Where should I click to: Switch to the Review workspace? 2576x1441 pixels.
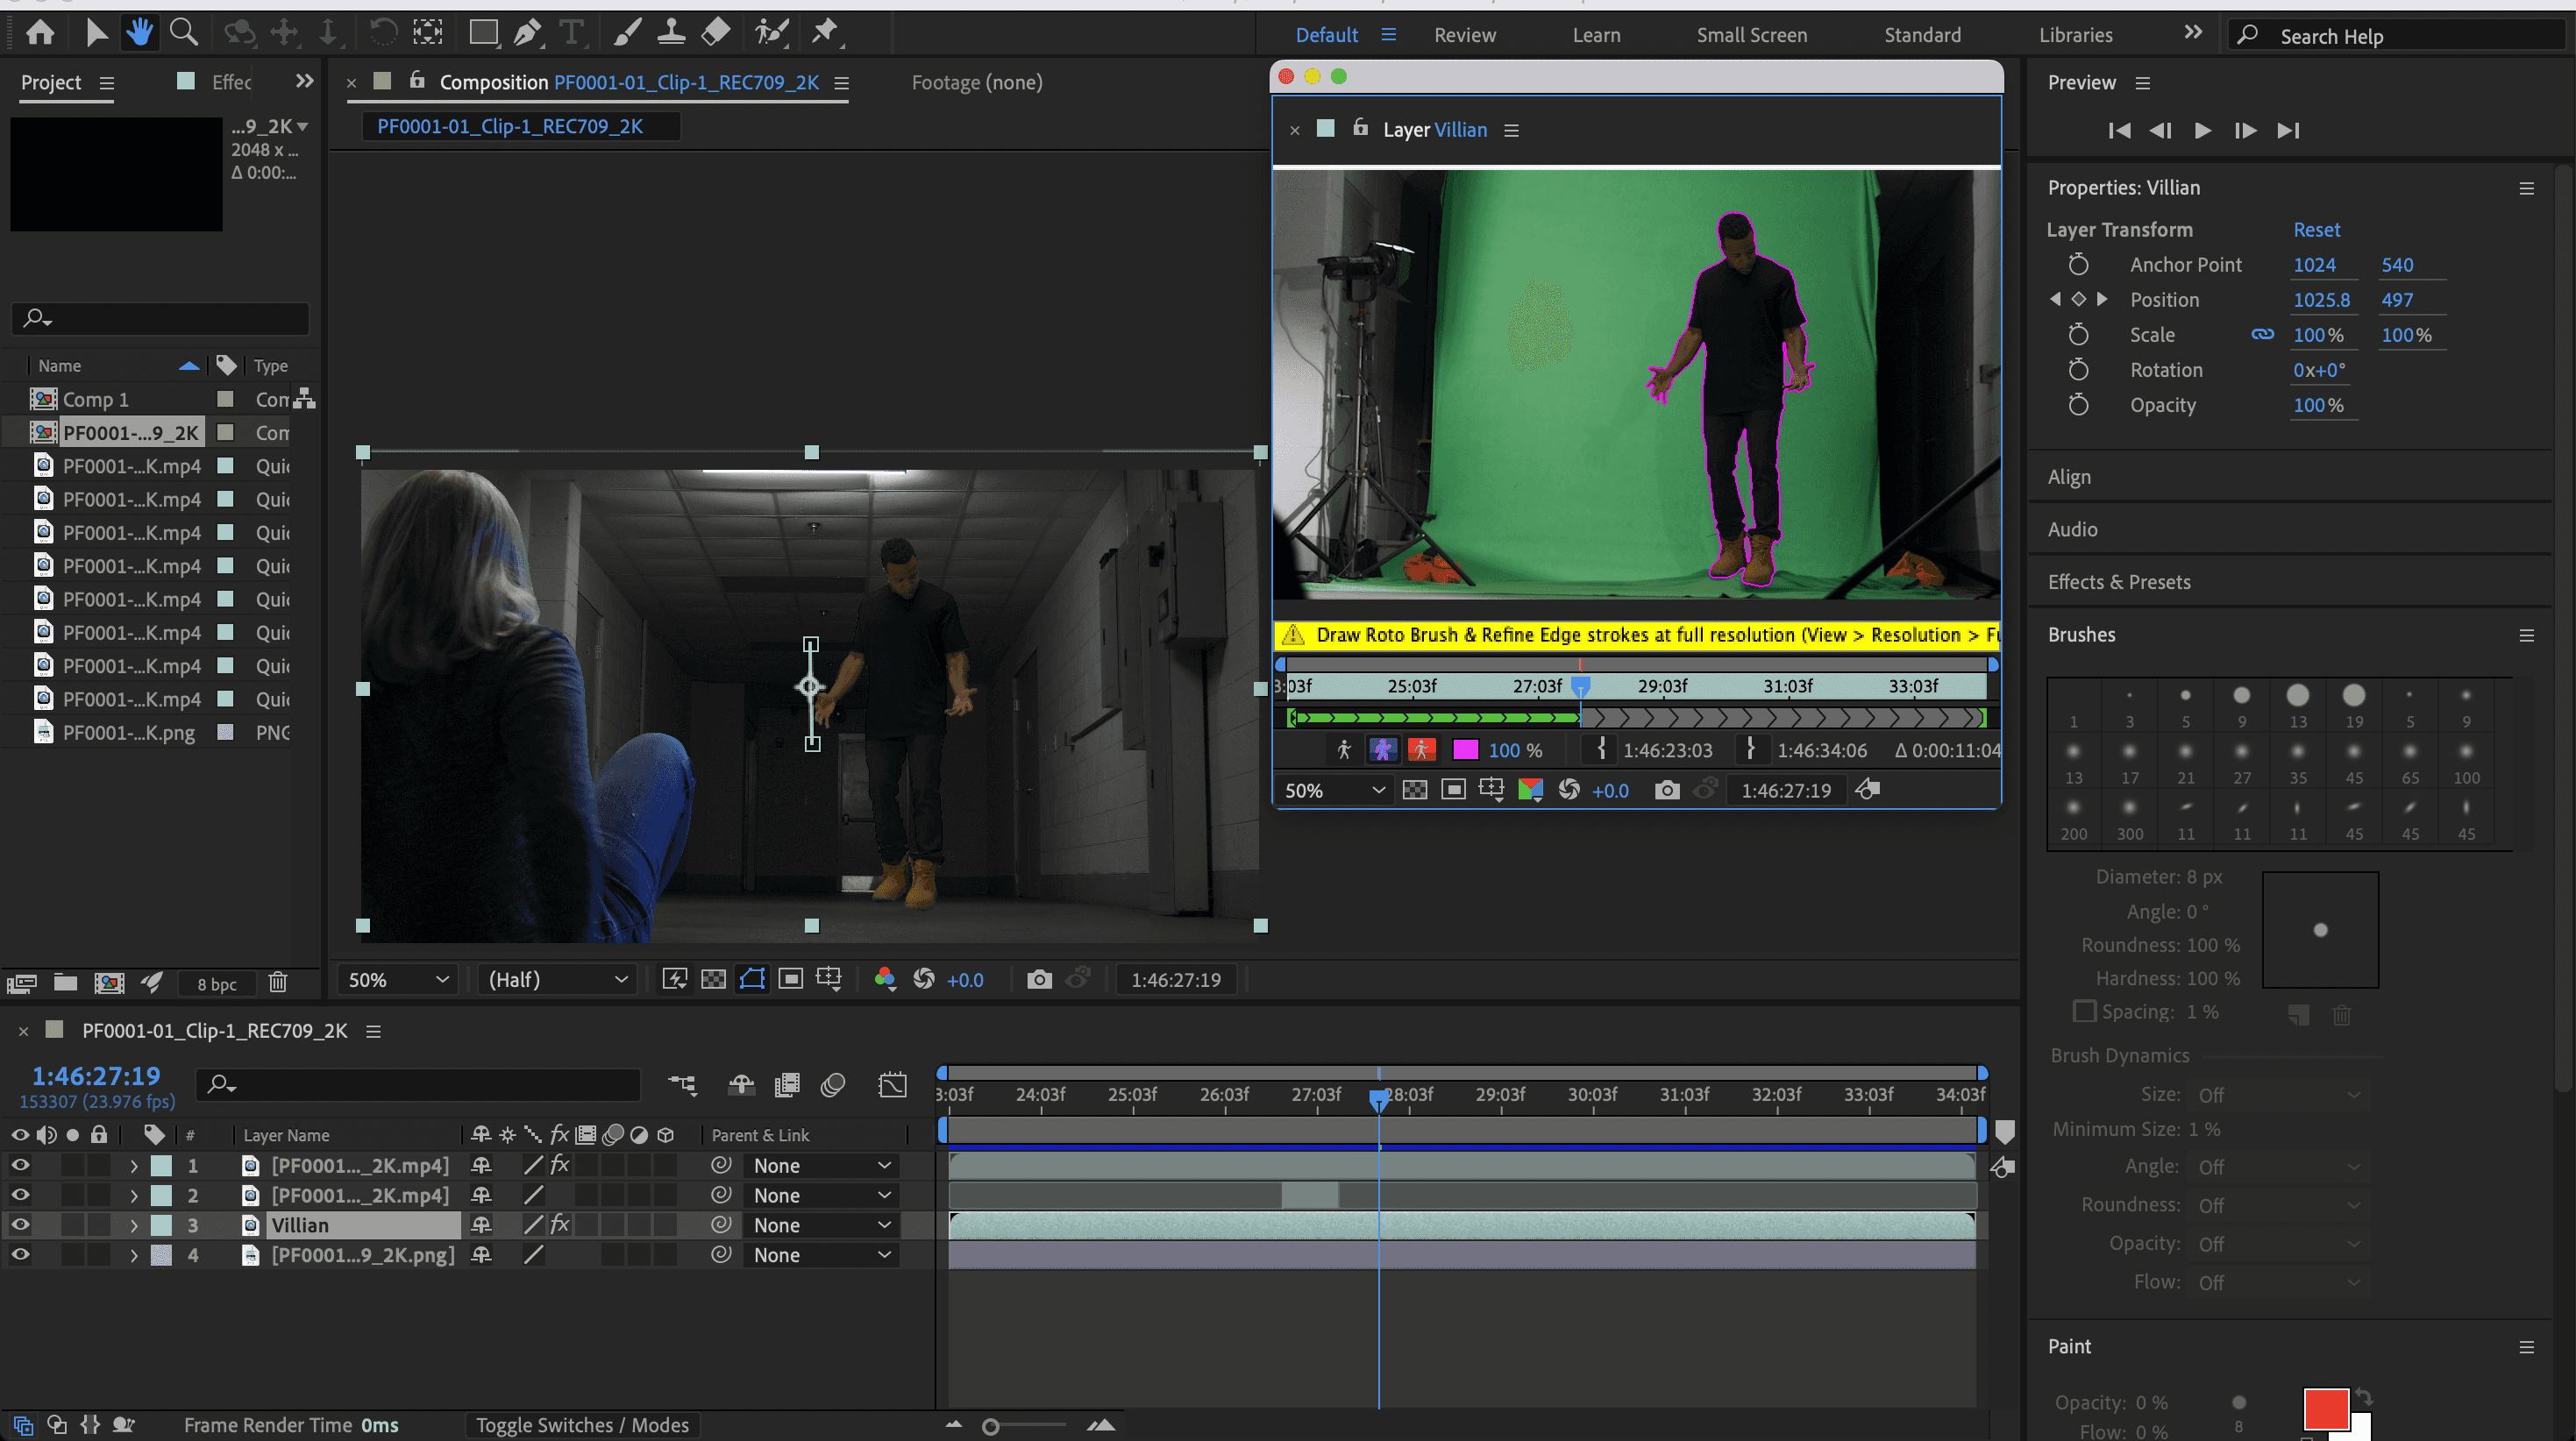[1465, 35]
